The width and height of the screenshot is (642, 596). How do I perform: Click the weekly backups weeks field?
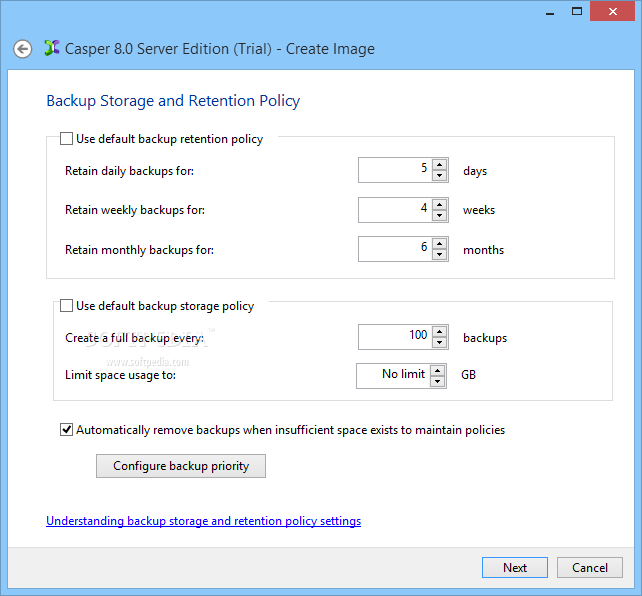(395, 210)
